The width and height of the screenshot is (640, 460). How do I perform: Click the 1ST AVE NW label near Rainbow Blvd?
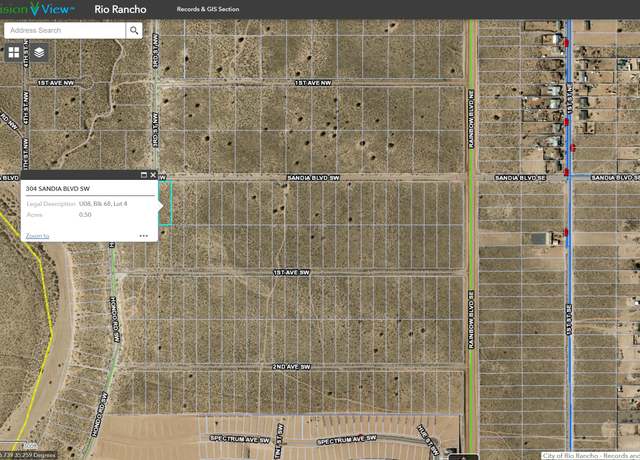313,83
